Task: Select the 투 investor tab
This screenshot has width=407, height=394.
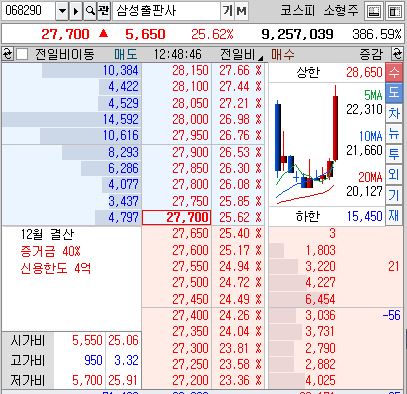Action: click(394, 154)
